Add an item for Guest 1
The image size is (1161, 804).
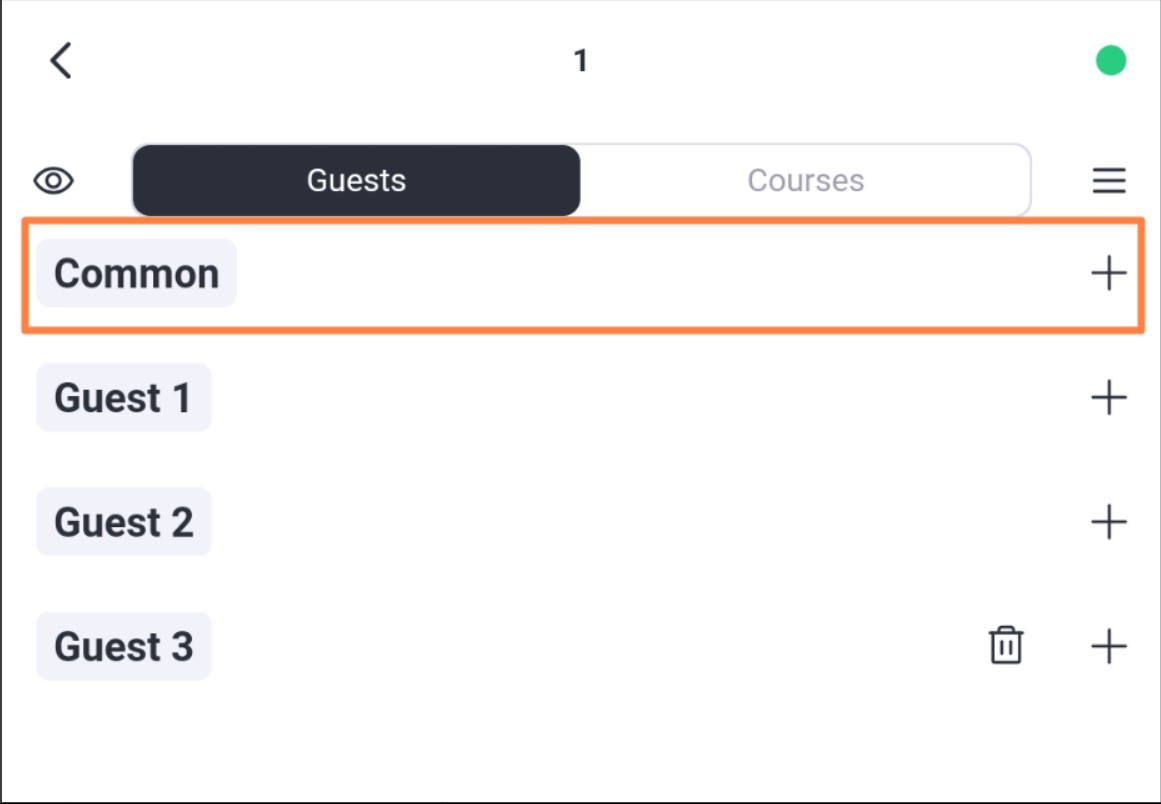point(1108,398)
